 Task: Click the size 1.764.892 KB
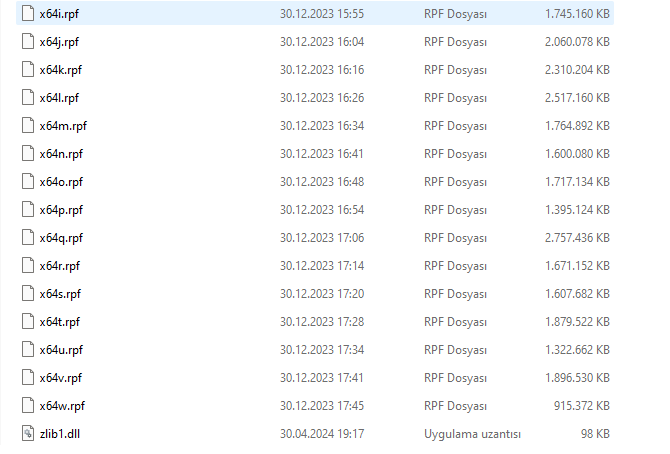(577, 126)
